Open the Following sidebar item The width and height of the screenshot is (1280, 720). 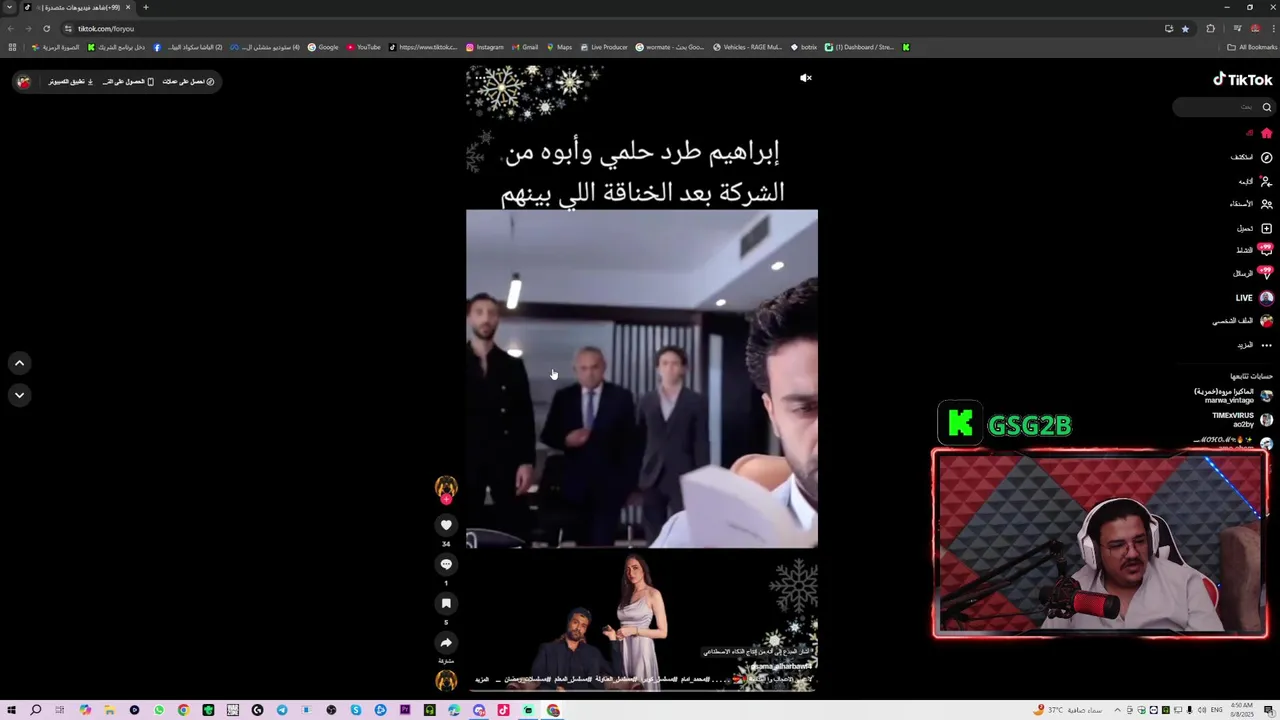point(1255,181)
